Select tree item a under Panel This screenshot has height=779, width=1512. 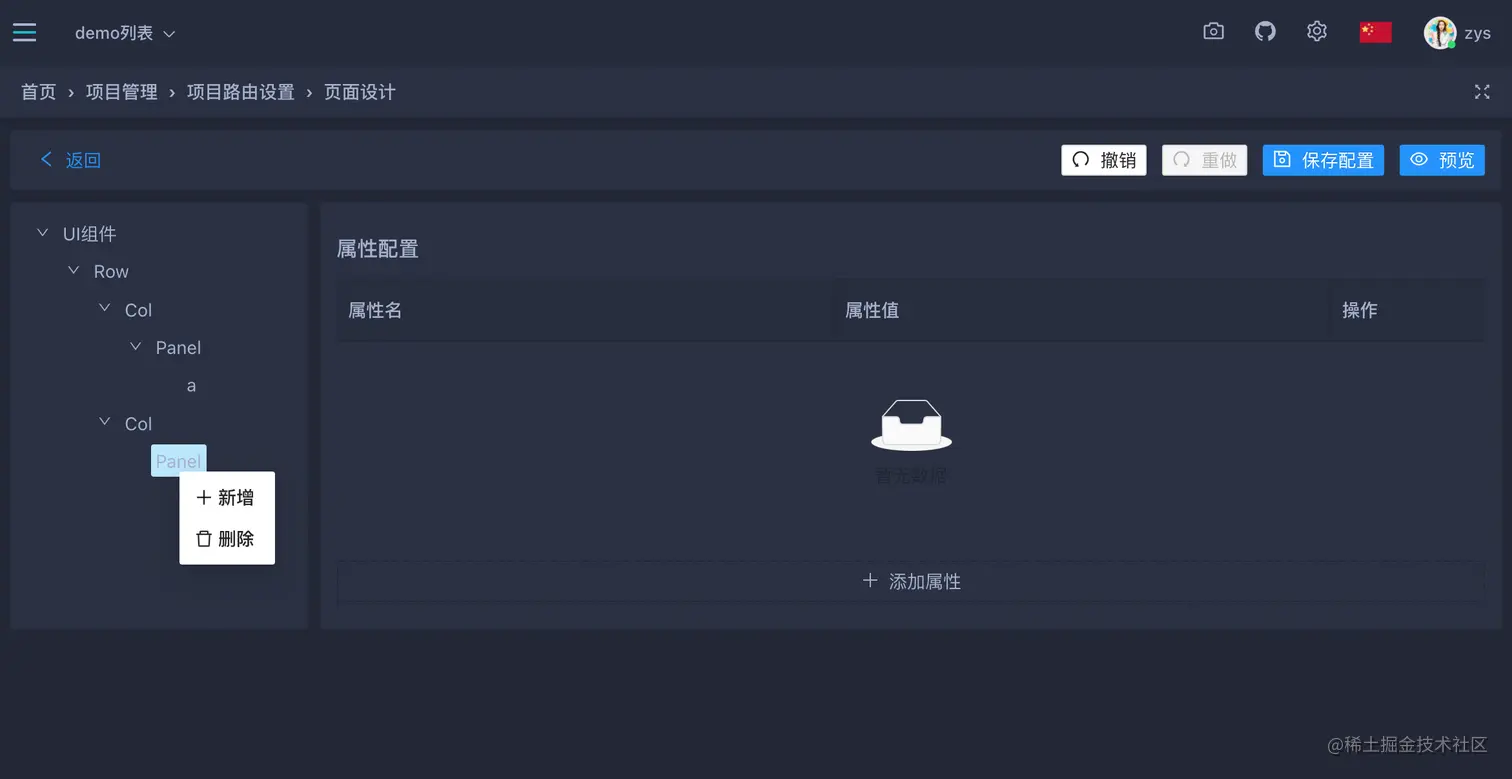click(191, 385)
